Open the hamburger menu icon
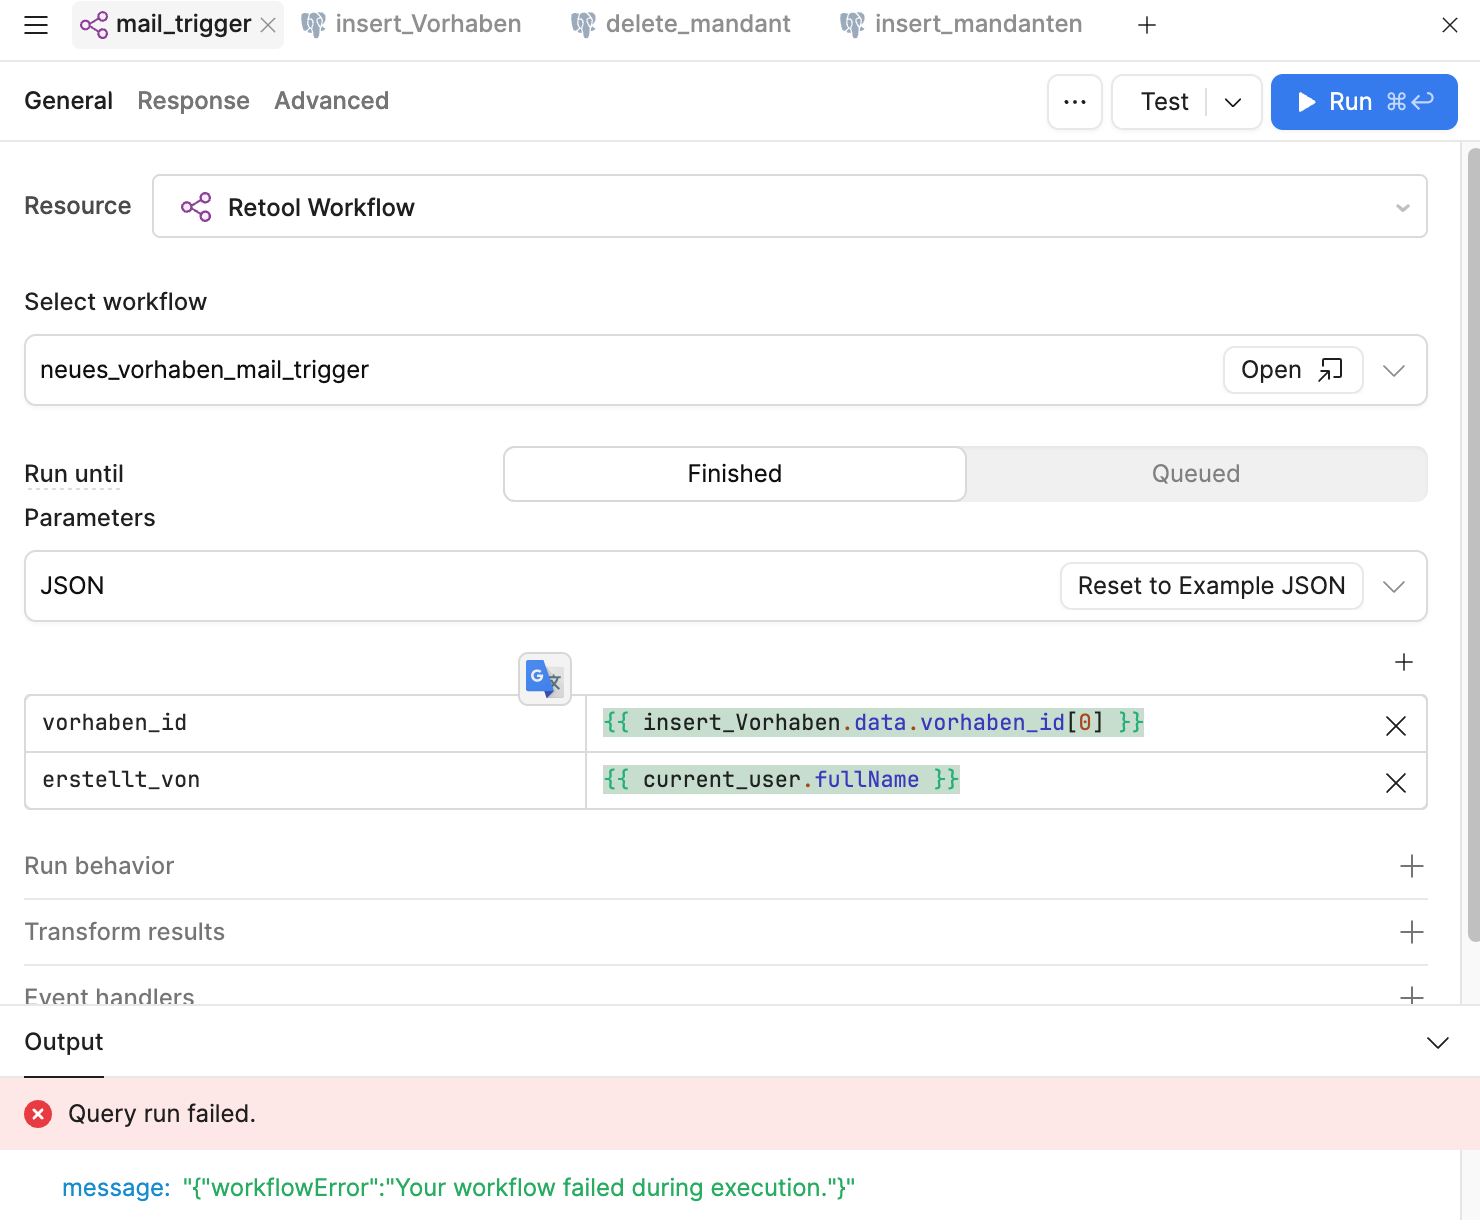 36,25
